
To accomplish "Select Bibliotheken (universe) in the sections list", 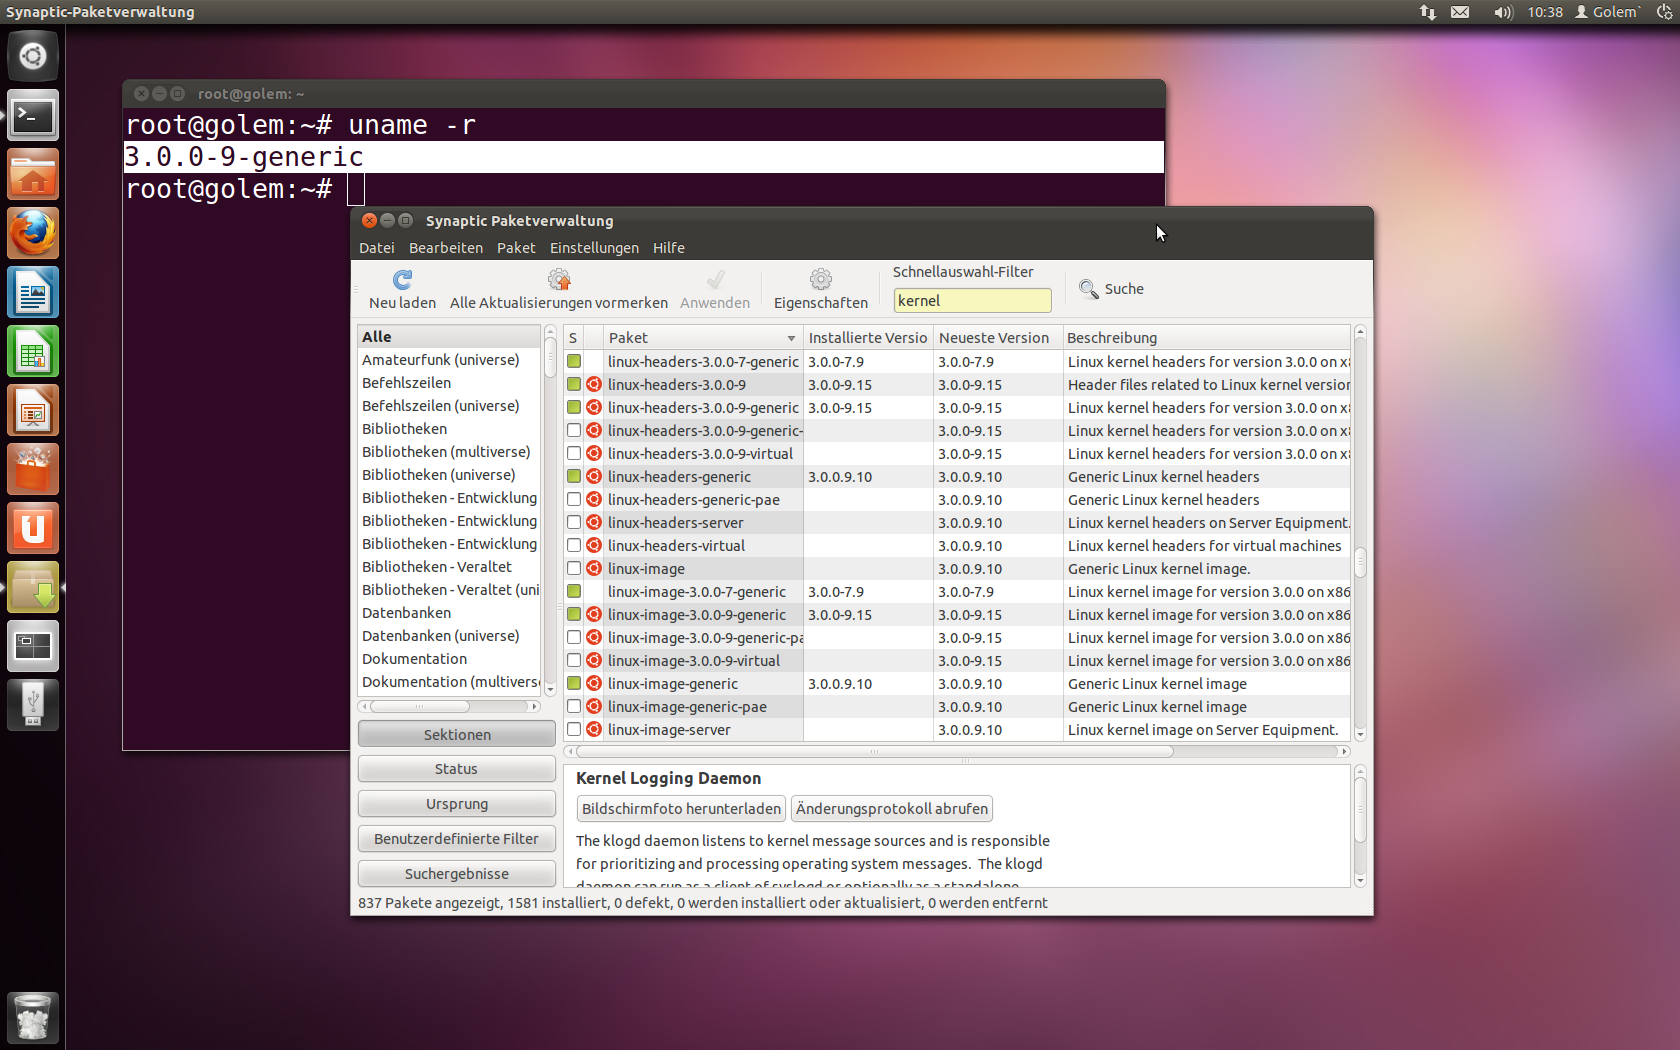I will point(440,475).
